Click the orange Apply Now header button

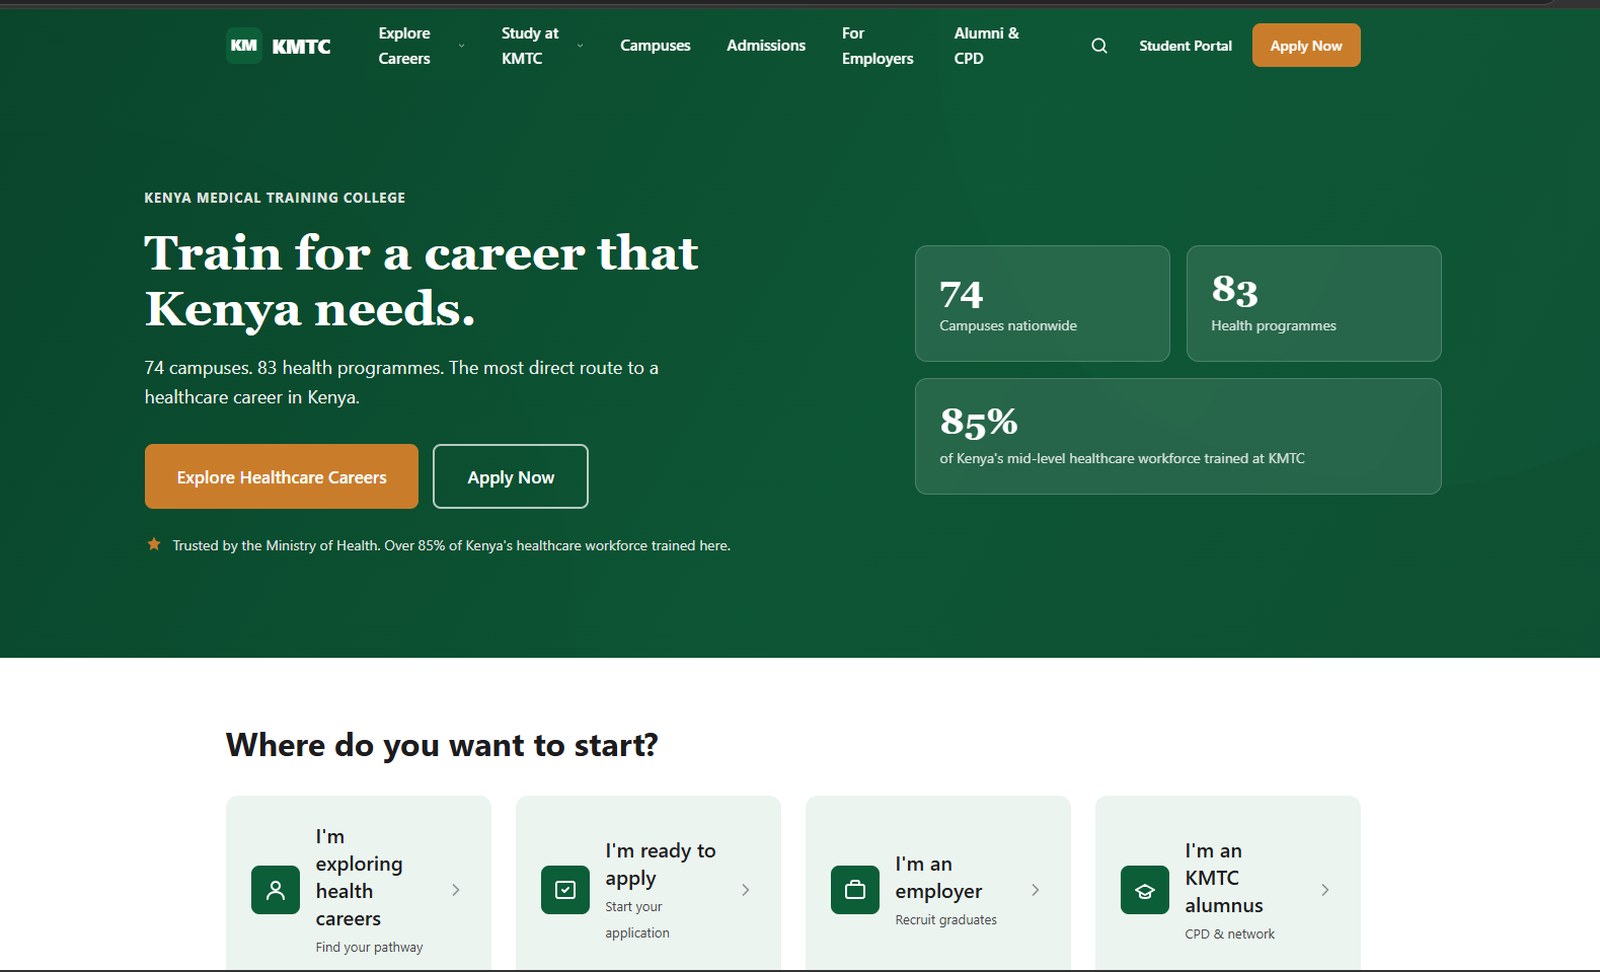(x=1306, y=46)
